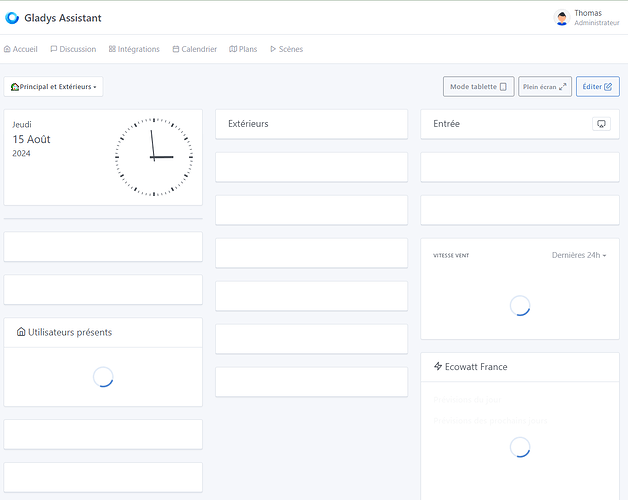
Task: Click the house icon beside Utilisateurs présents
Action: click(x=21, y=332)
